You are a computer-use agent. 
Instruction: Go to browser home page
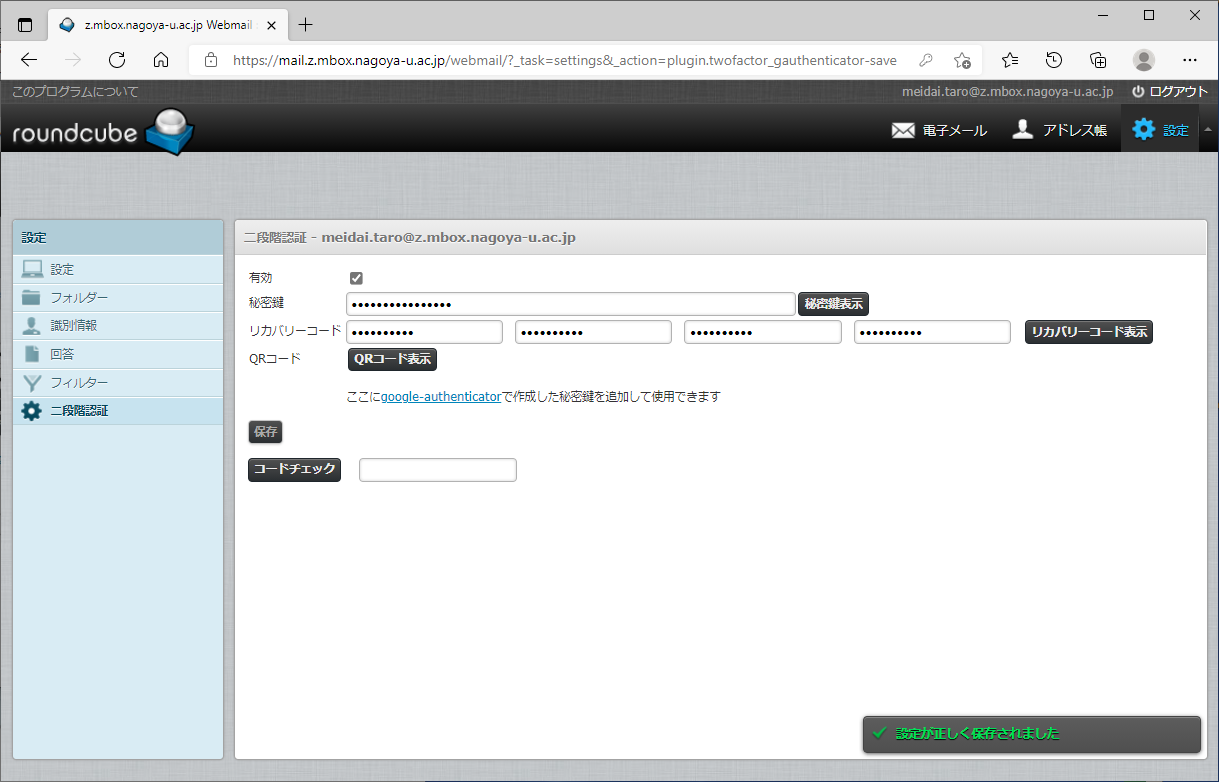(x=161, y=59)
